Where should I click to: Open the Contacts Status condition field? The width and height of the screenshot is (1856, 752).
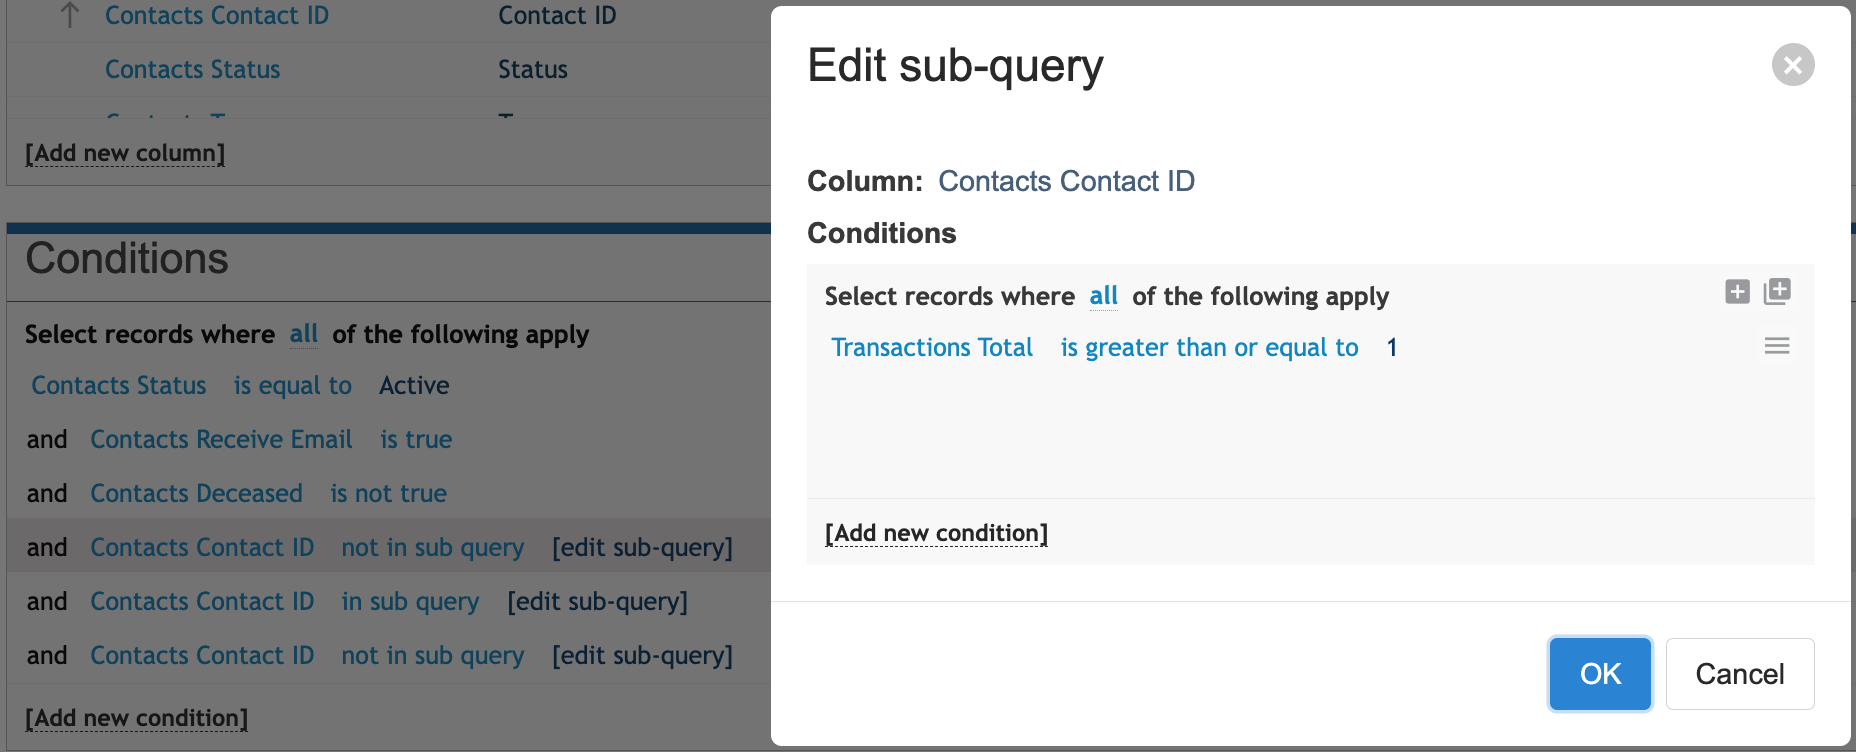tap(119, 385)
